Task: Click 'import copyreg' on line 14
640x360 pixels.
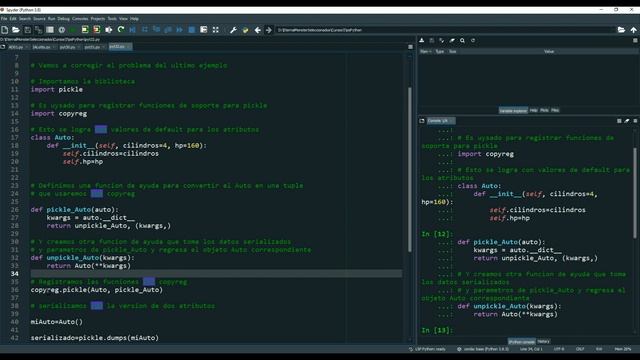Action: pyautogui.click(x=59, y=113)
